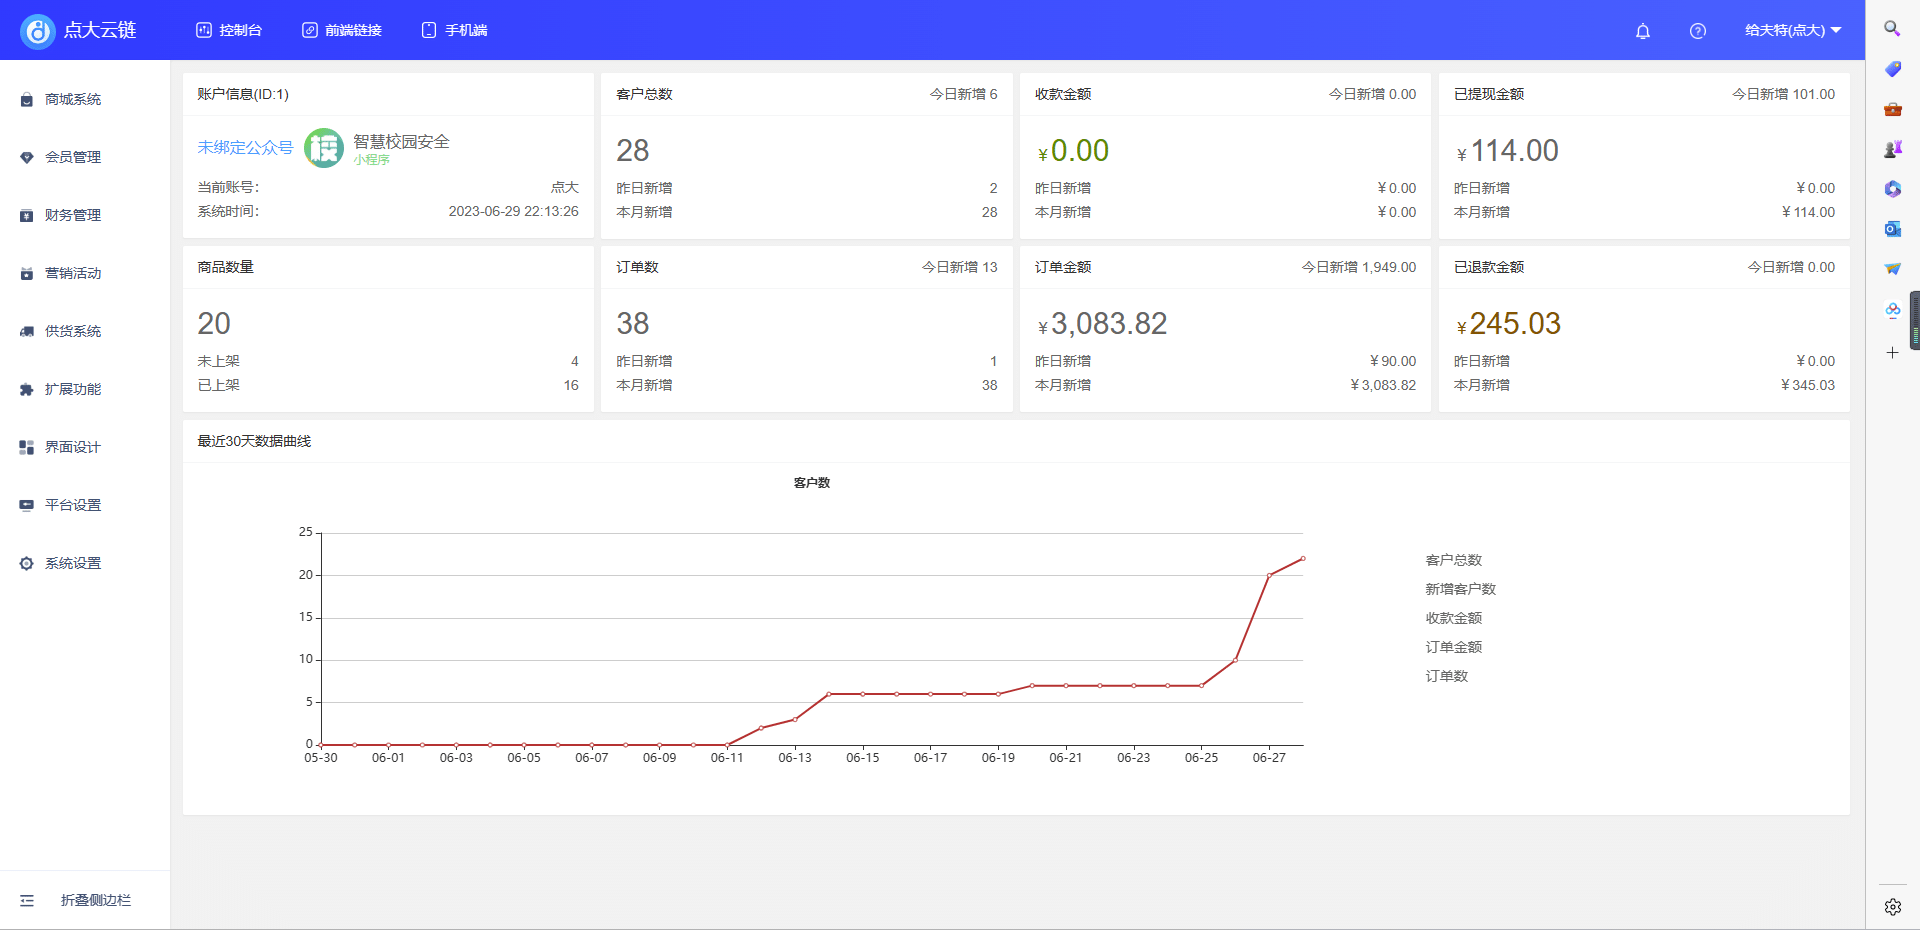Open the notification bell
The width and height of the screenshot is (1920, 930).
1643,31
